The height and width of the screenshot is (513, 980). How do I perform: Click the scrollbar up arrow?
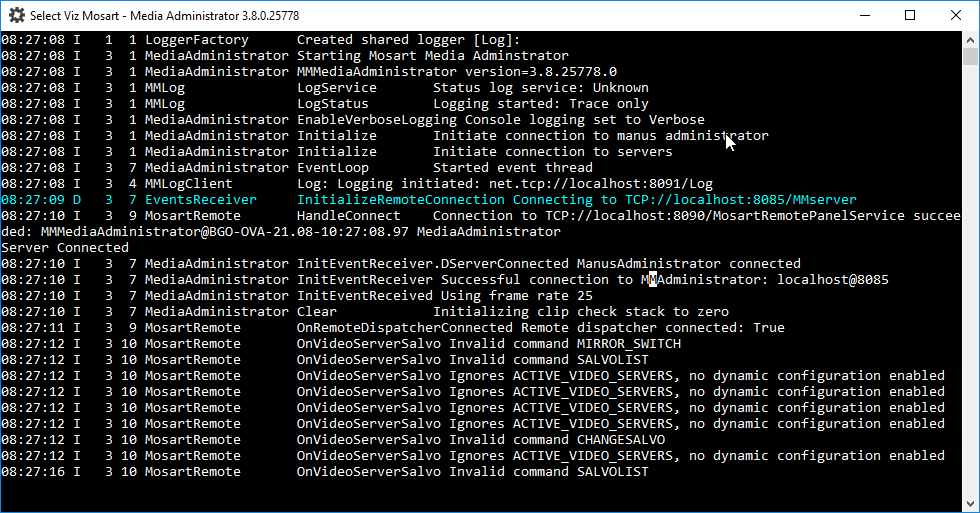click(x=970, y=40)
